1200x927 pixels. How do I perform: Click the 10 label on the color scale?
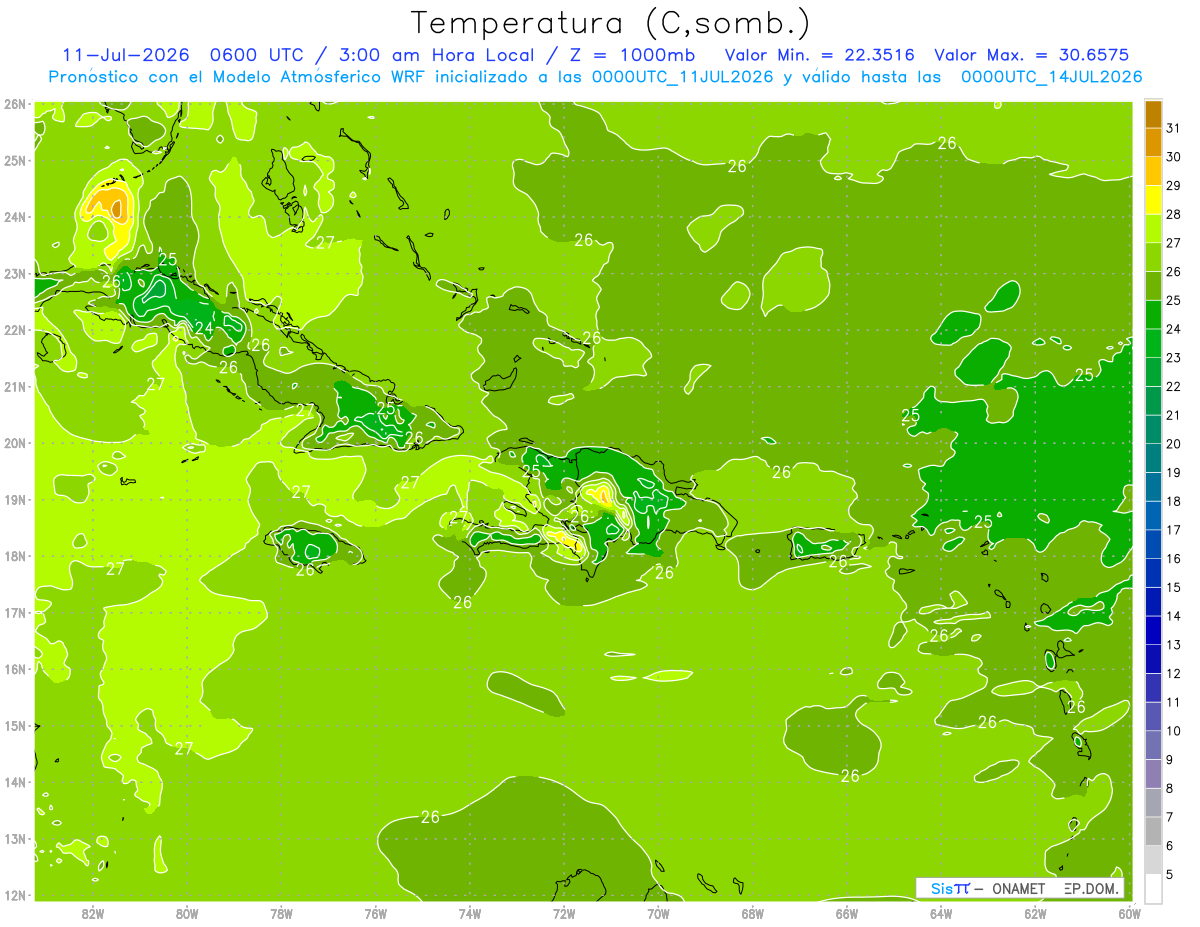pos(1173,731)
